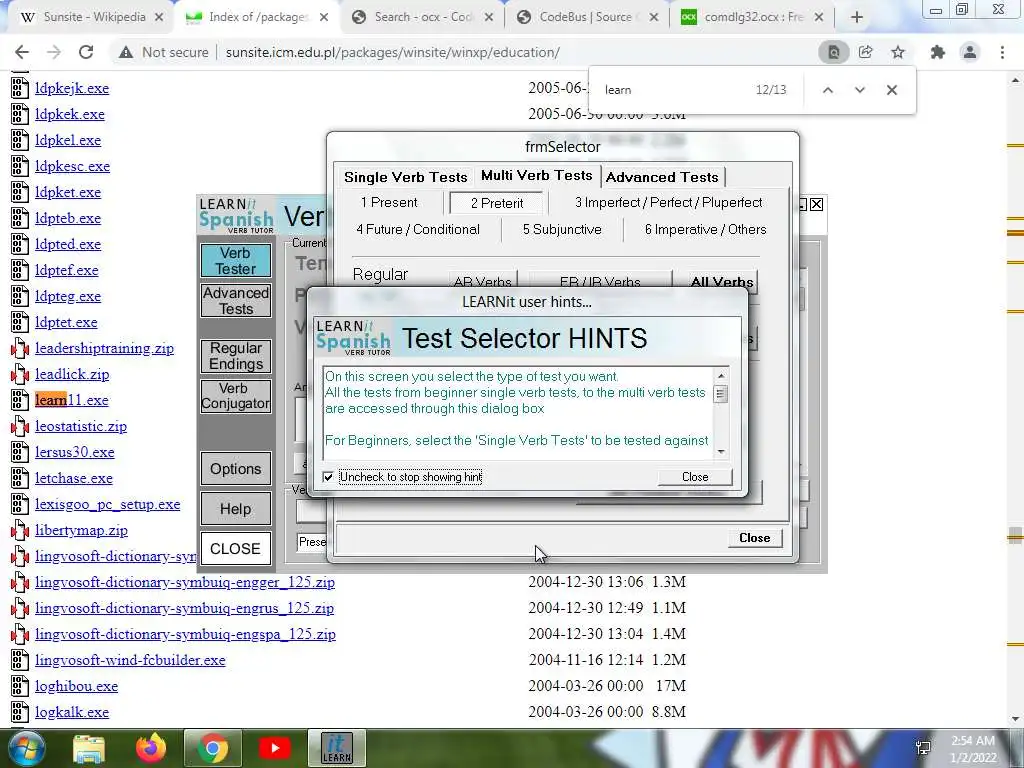The height and width of the screenshot is (768, 1024).
Task: Open lingvosoft-dictionary-symbuiq-engspa_125.zip link
Action: tap(185, 634)
